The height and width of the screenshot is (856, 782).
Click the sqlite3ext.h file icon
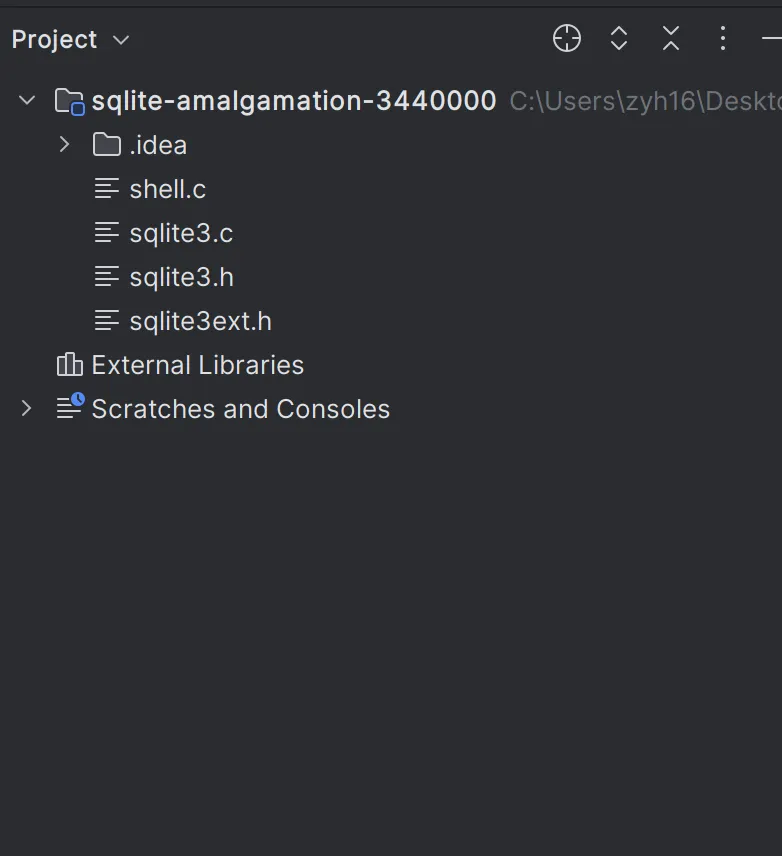tap(107, 321)
